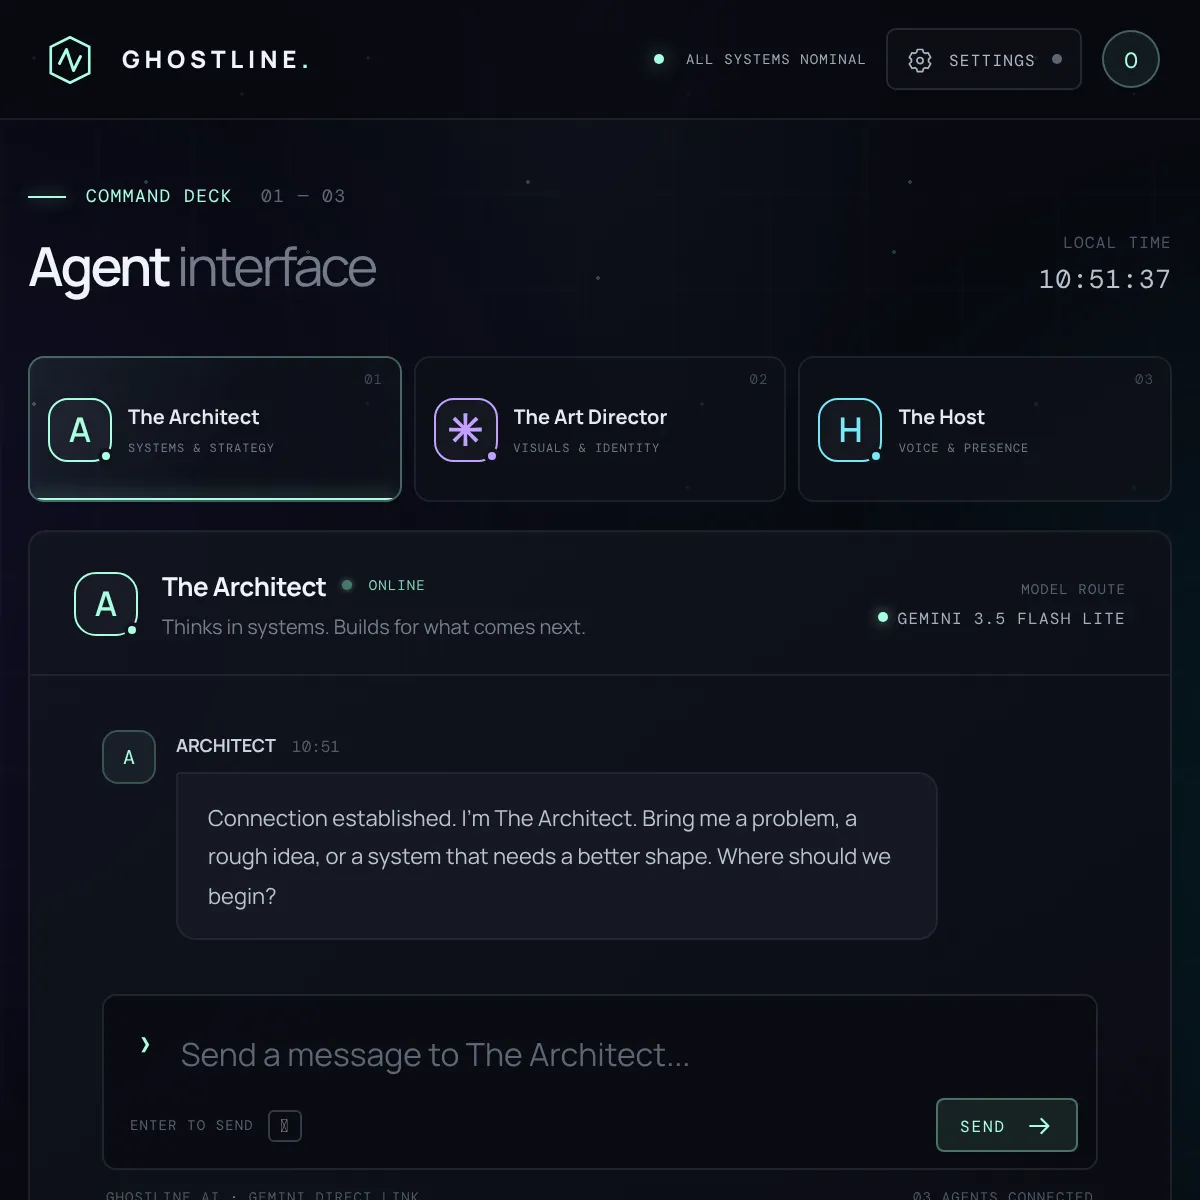Viewport: 1200px width, 1200px height.
Task: Click the settings gear icon
Action: pos(920,60)
